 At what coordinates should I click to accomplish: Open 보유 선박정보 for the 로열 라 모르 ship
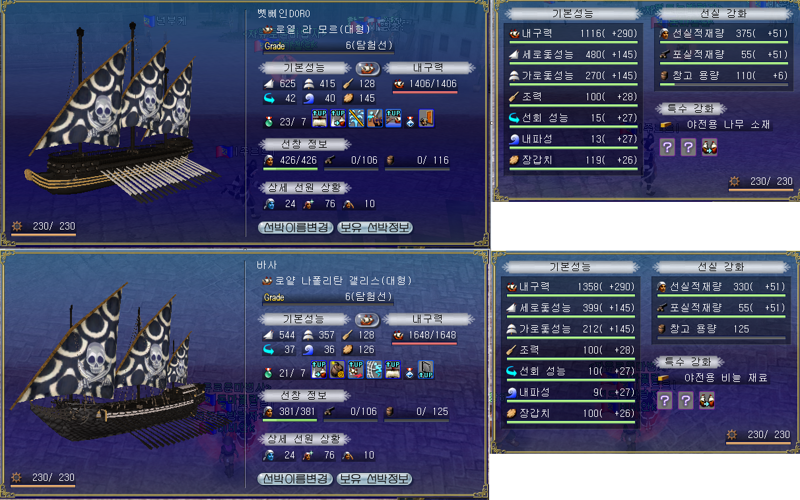(375, 228)
